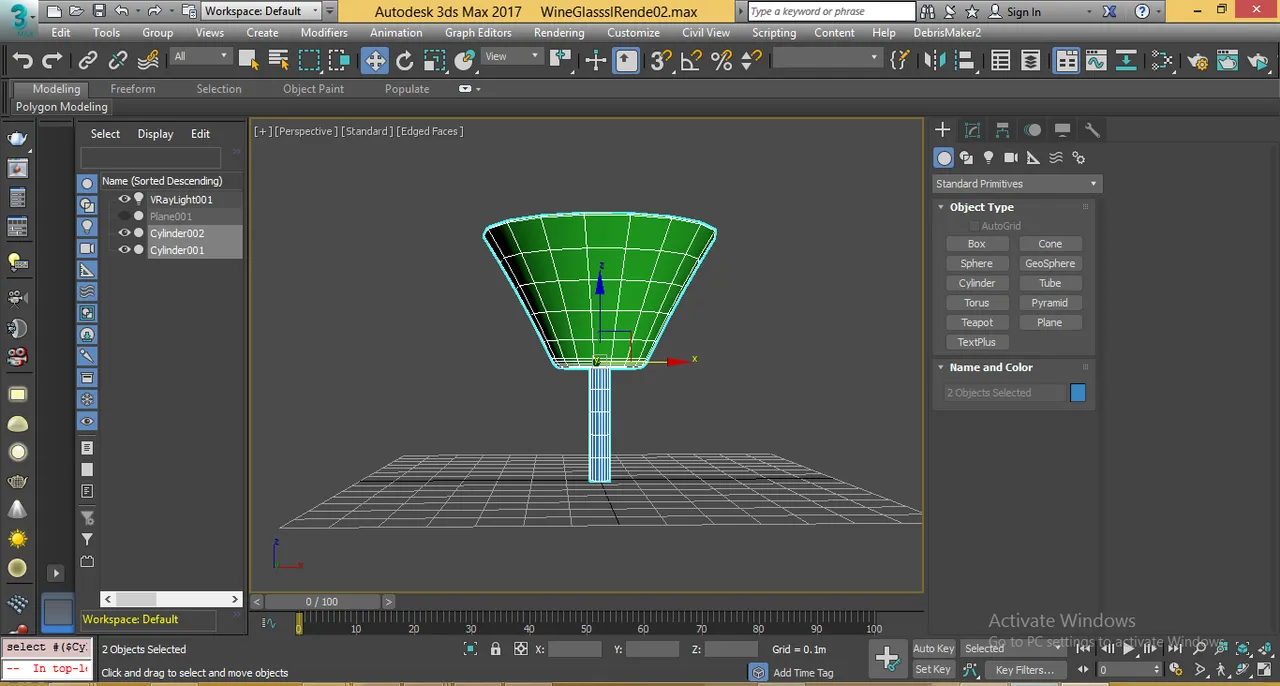This screenshot has height=686, width=1280.
Task: Toggle Display Lights filter in Scene Explorer
Action: pyautogui.click(x=87, y=226)
